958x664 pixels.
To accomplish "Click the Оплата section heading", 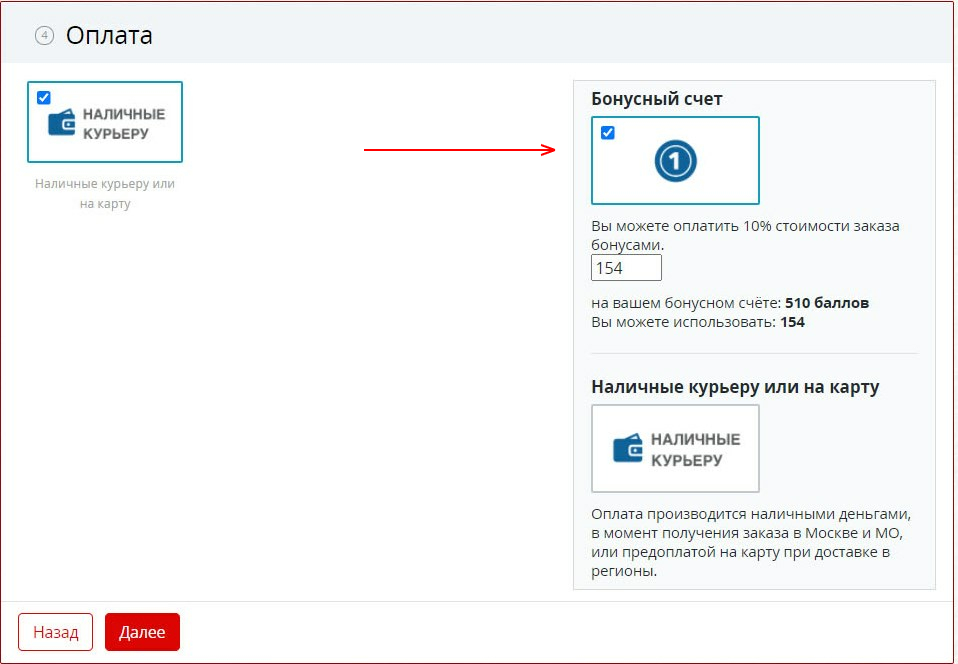I will point(109,36).
